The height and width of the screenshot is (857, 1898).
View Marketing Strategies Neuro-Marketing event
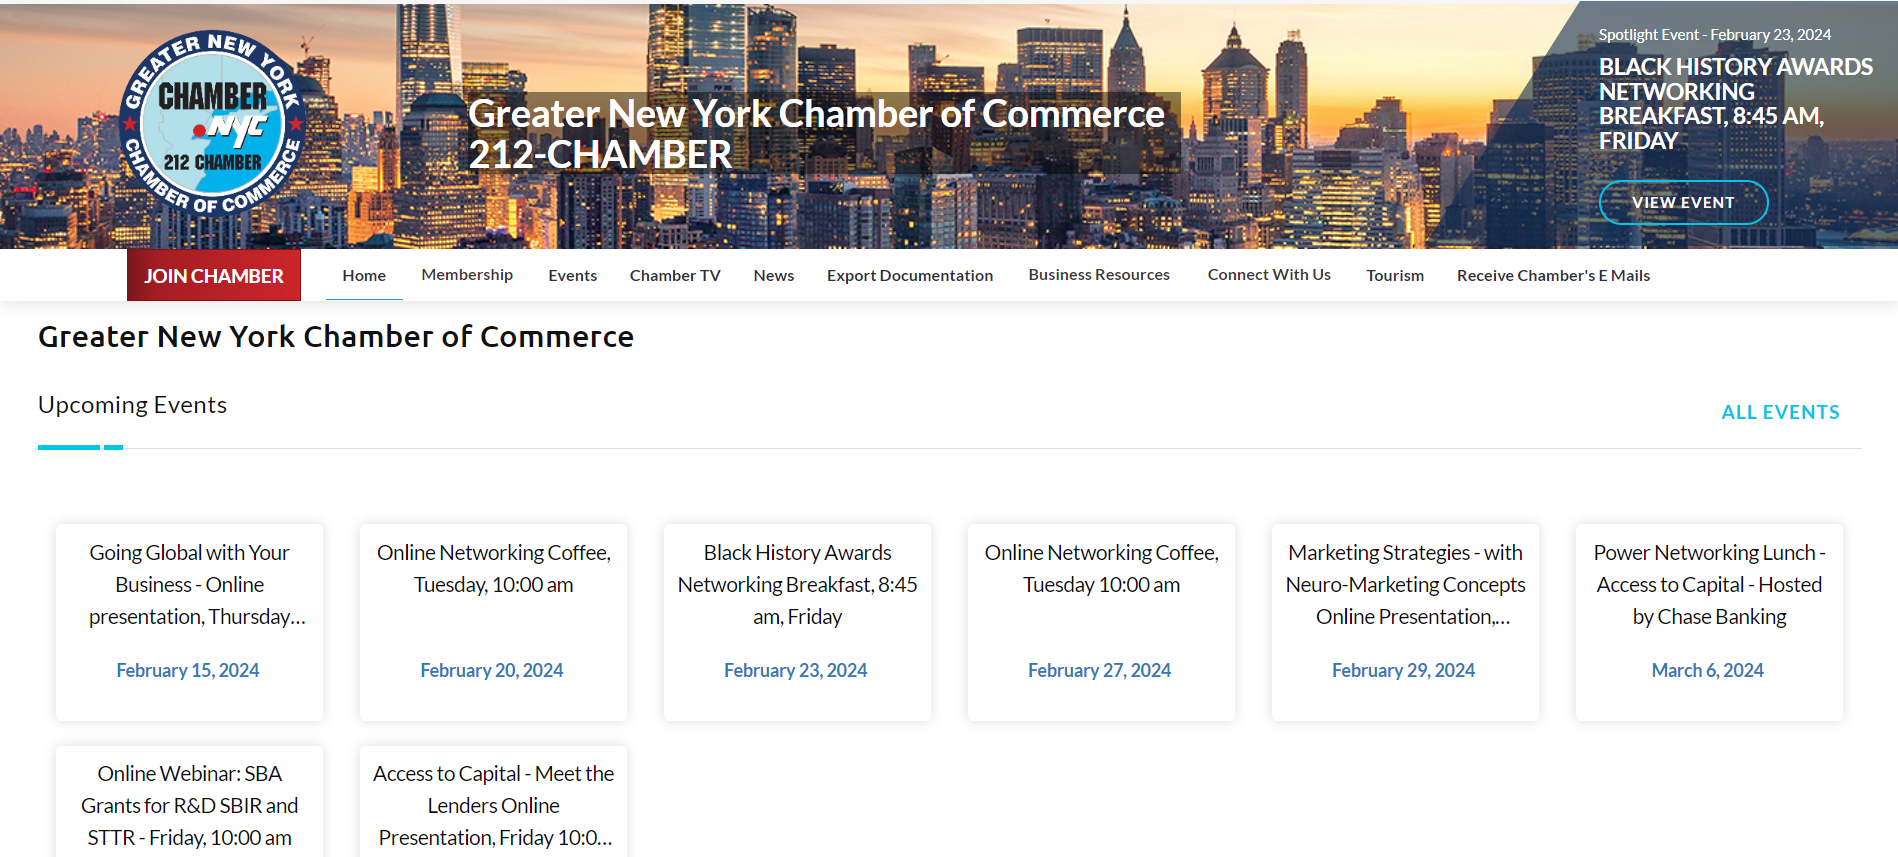click(x=1404, y=584)
